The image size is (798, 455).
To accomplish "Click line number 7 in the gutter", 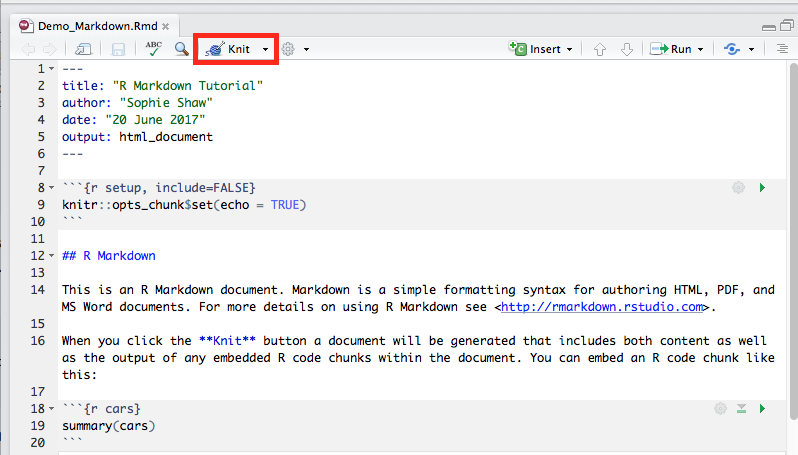I will point(41,170).
